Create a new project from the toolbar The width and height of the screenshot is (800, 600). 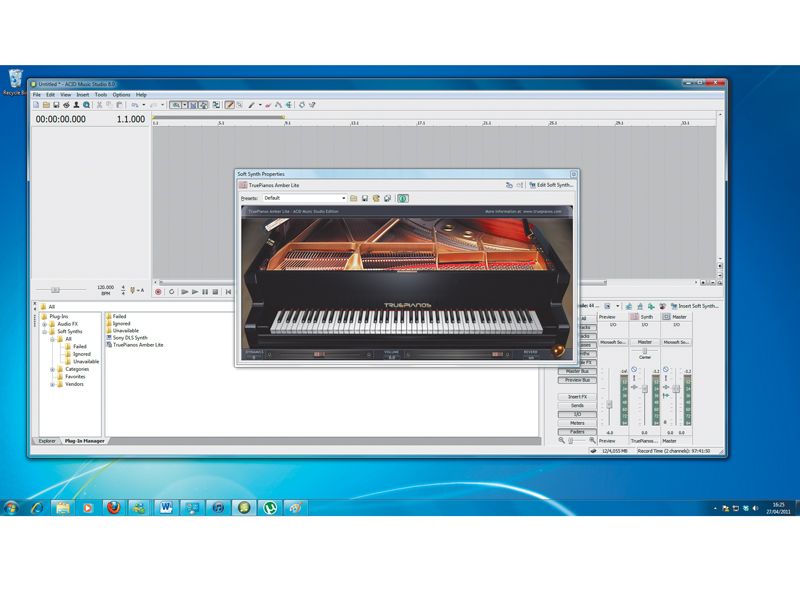point(36,105)
